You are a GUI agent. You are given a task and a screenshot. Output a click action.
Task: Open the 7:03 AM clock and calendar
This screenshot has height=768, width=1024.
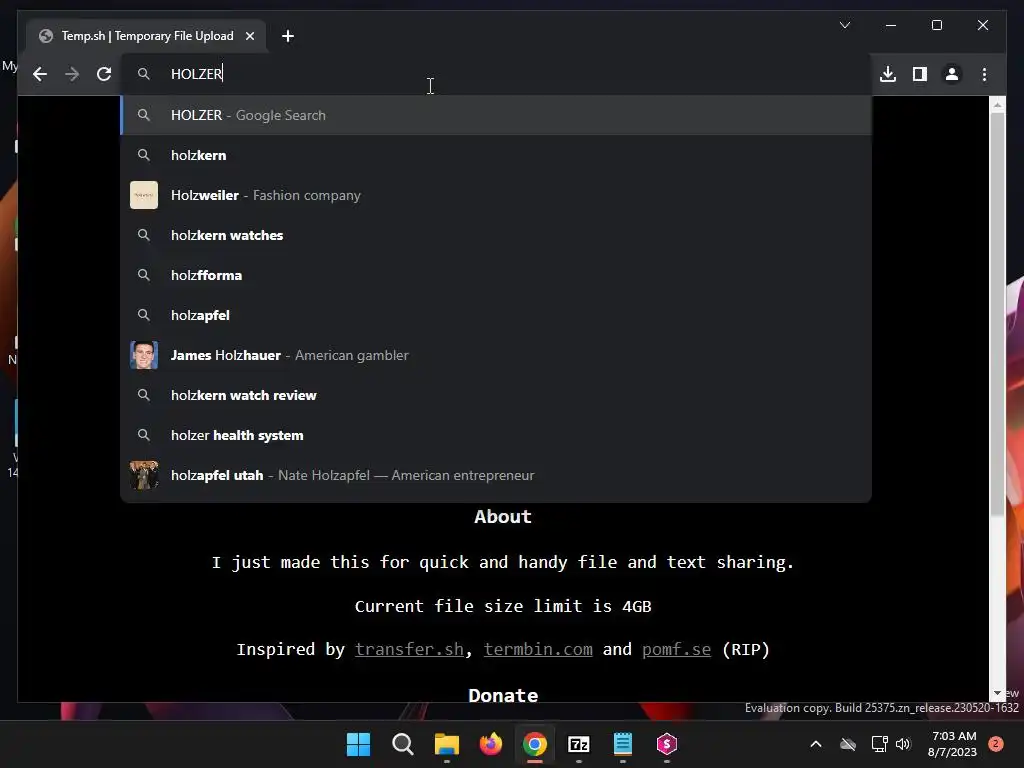click(x=952, y=744)
